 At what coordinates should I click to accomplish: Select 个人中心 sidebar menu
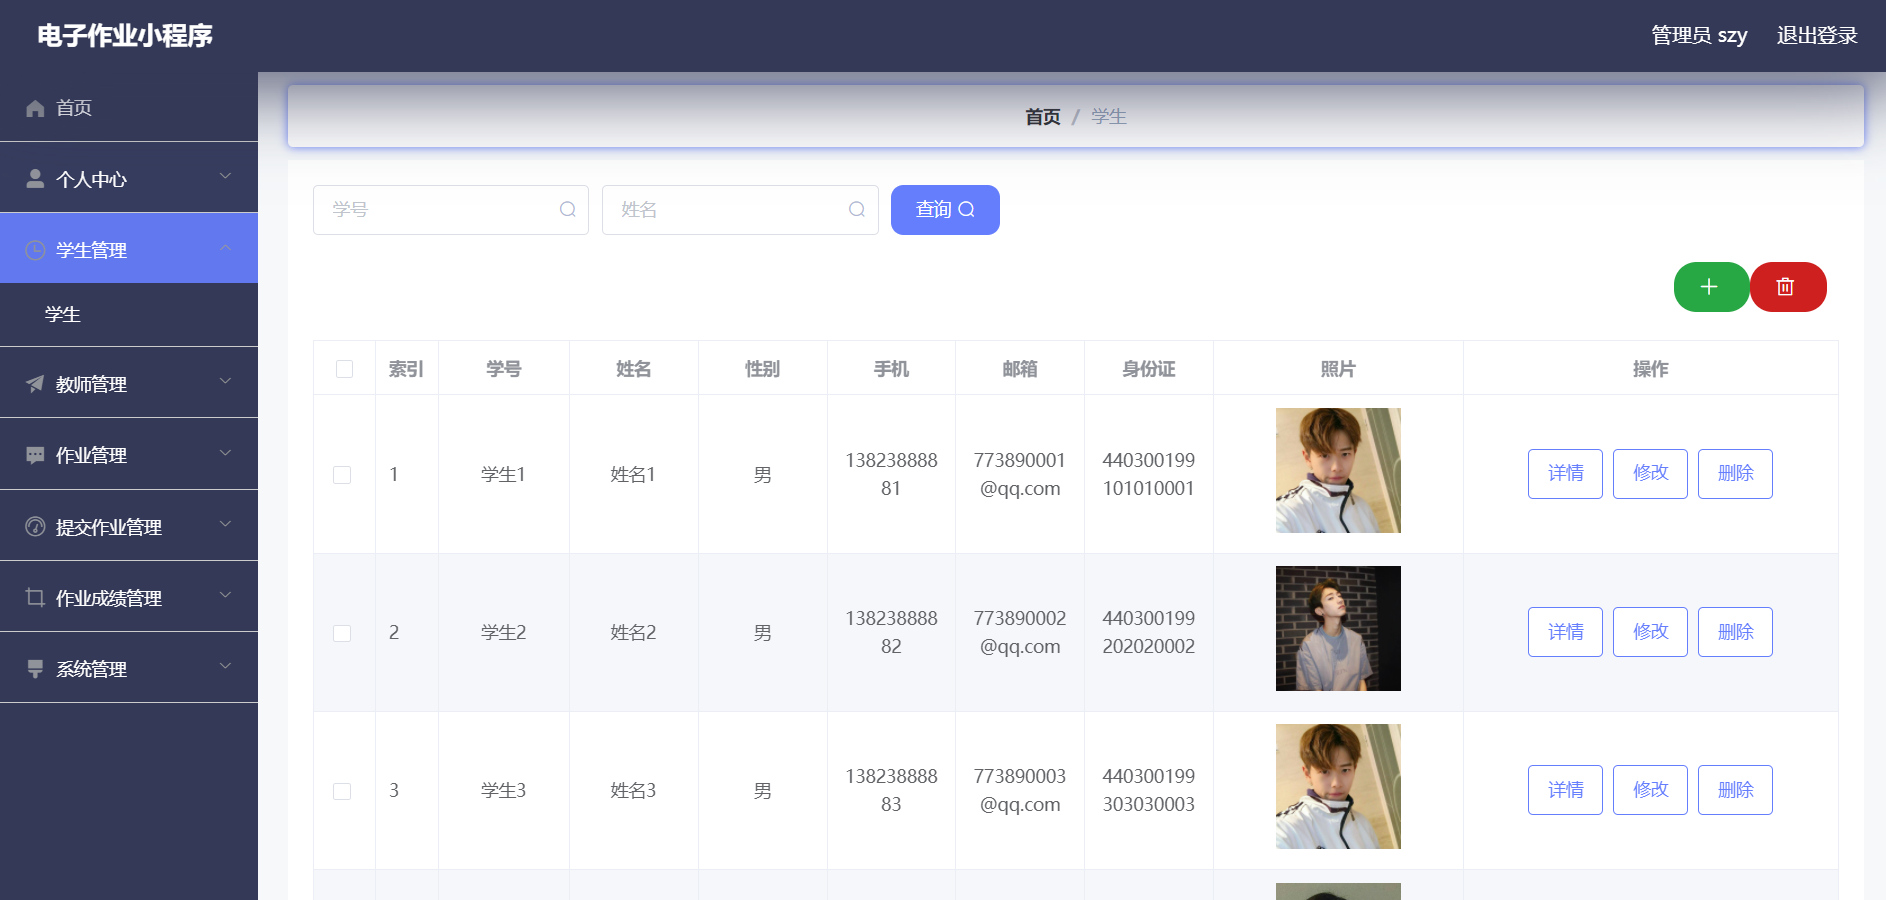click(129, 178)
